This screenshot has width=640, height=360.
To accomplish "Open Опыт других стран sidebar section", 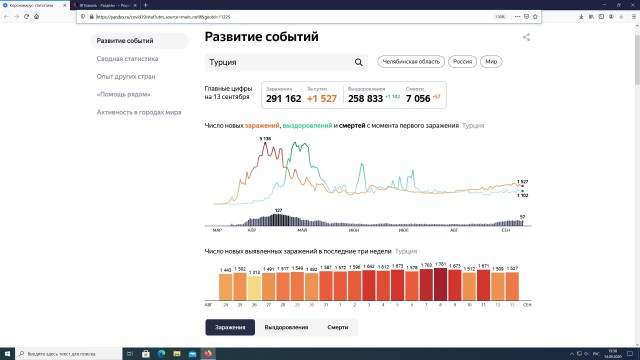I will [x=126, y=77].
